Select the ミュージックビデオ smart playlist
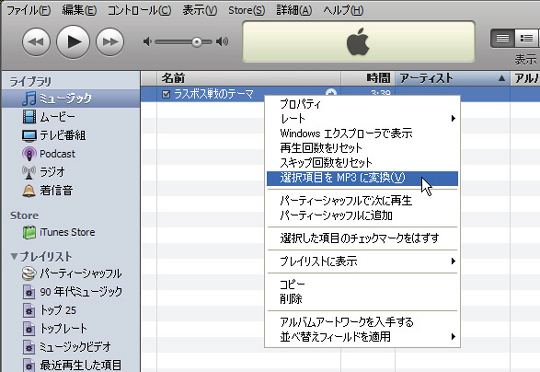This screenshot has width=540, height=372. click(x=71, y=347)
